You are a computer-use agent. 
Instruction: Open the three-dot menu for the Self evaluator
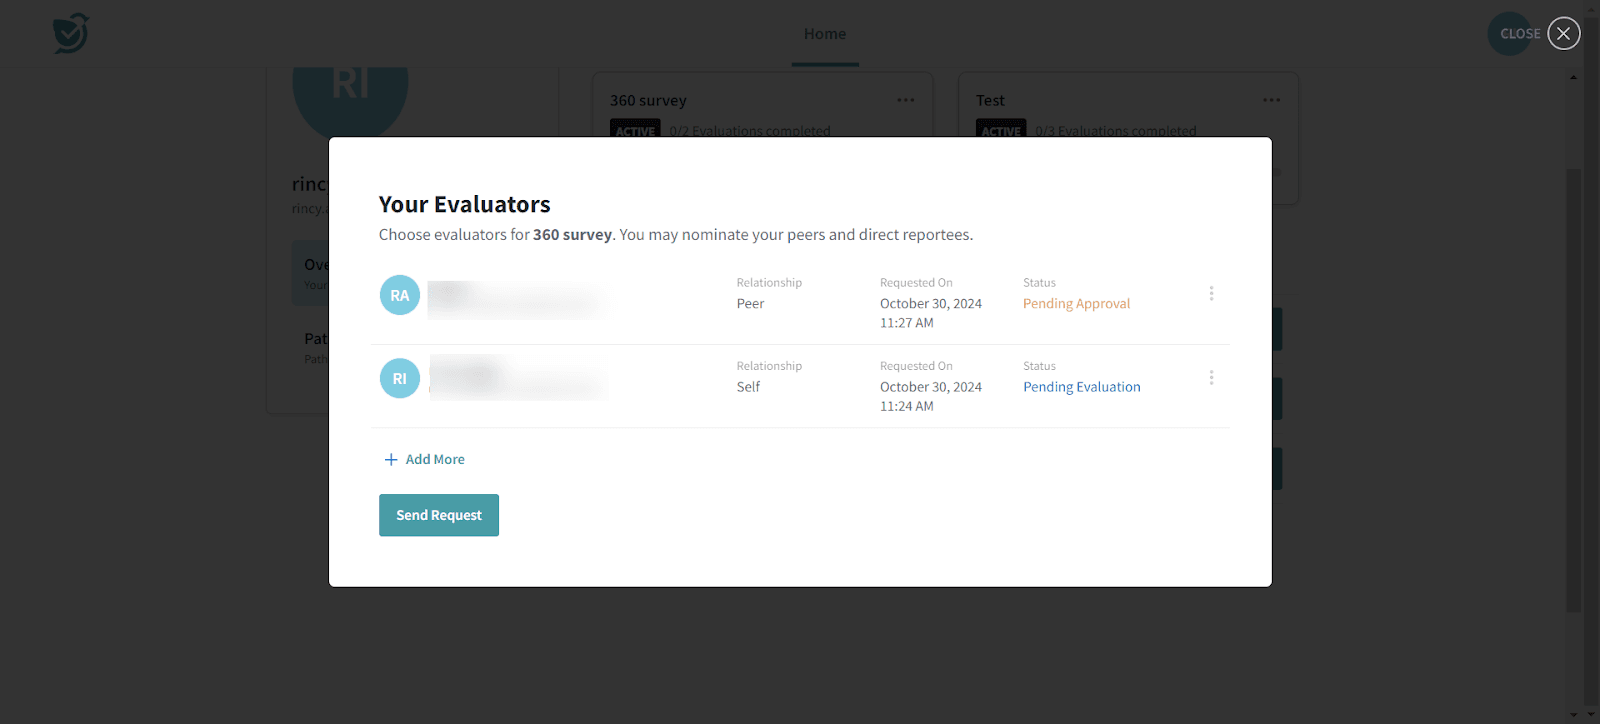1211,378
